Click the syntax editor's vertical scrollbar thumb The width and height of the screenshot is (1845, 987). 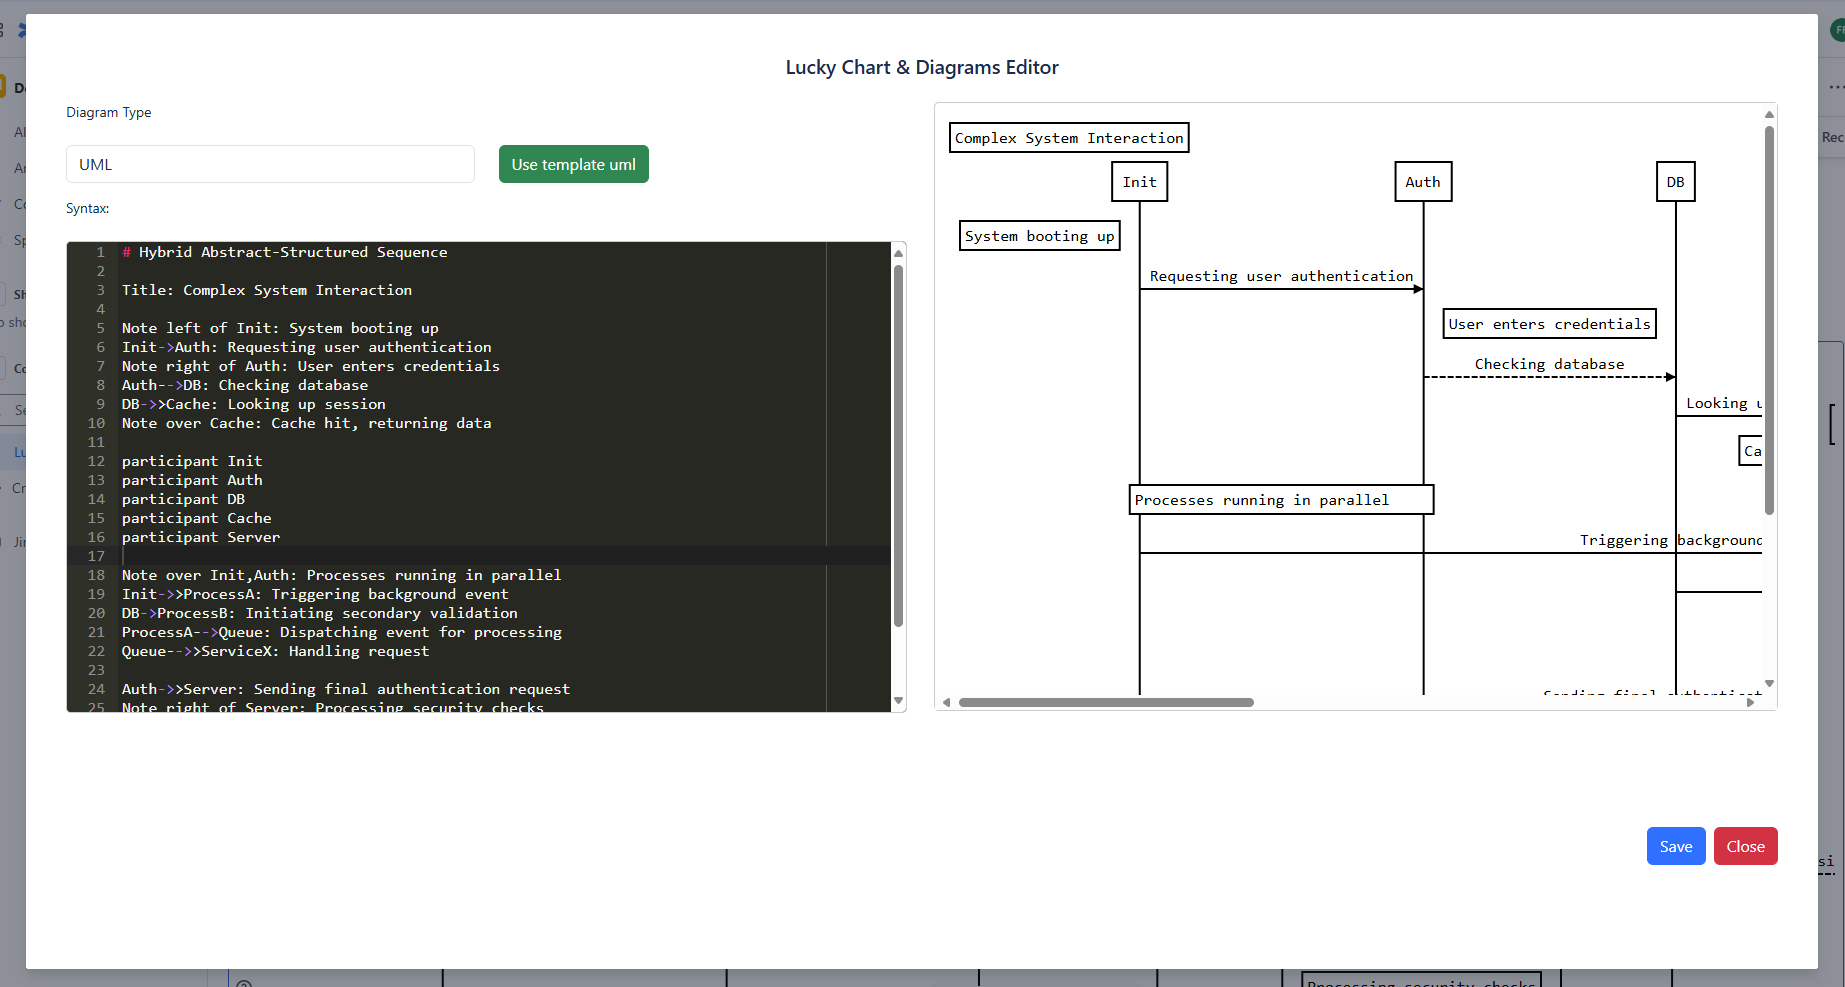(898, 445)
